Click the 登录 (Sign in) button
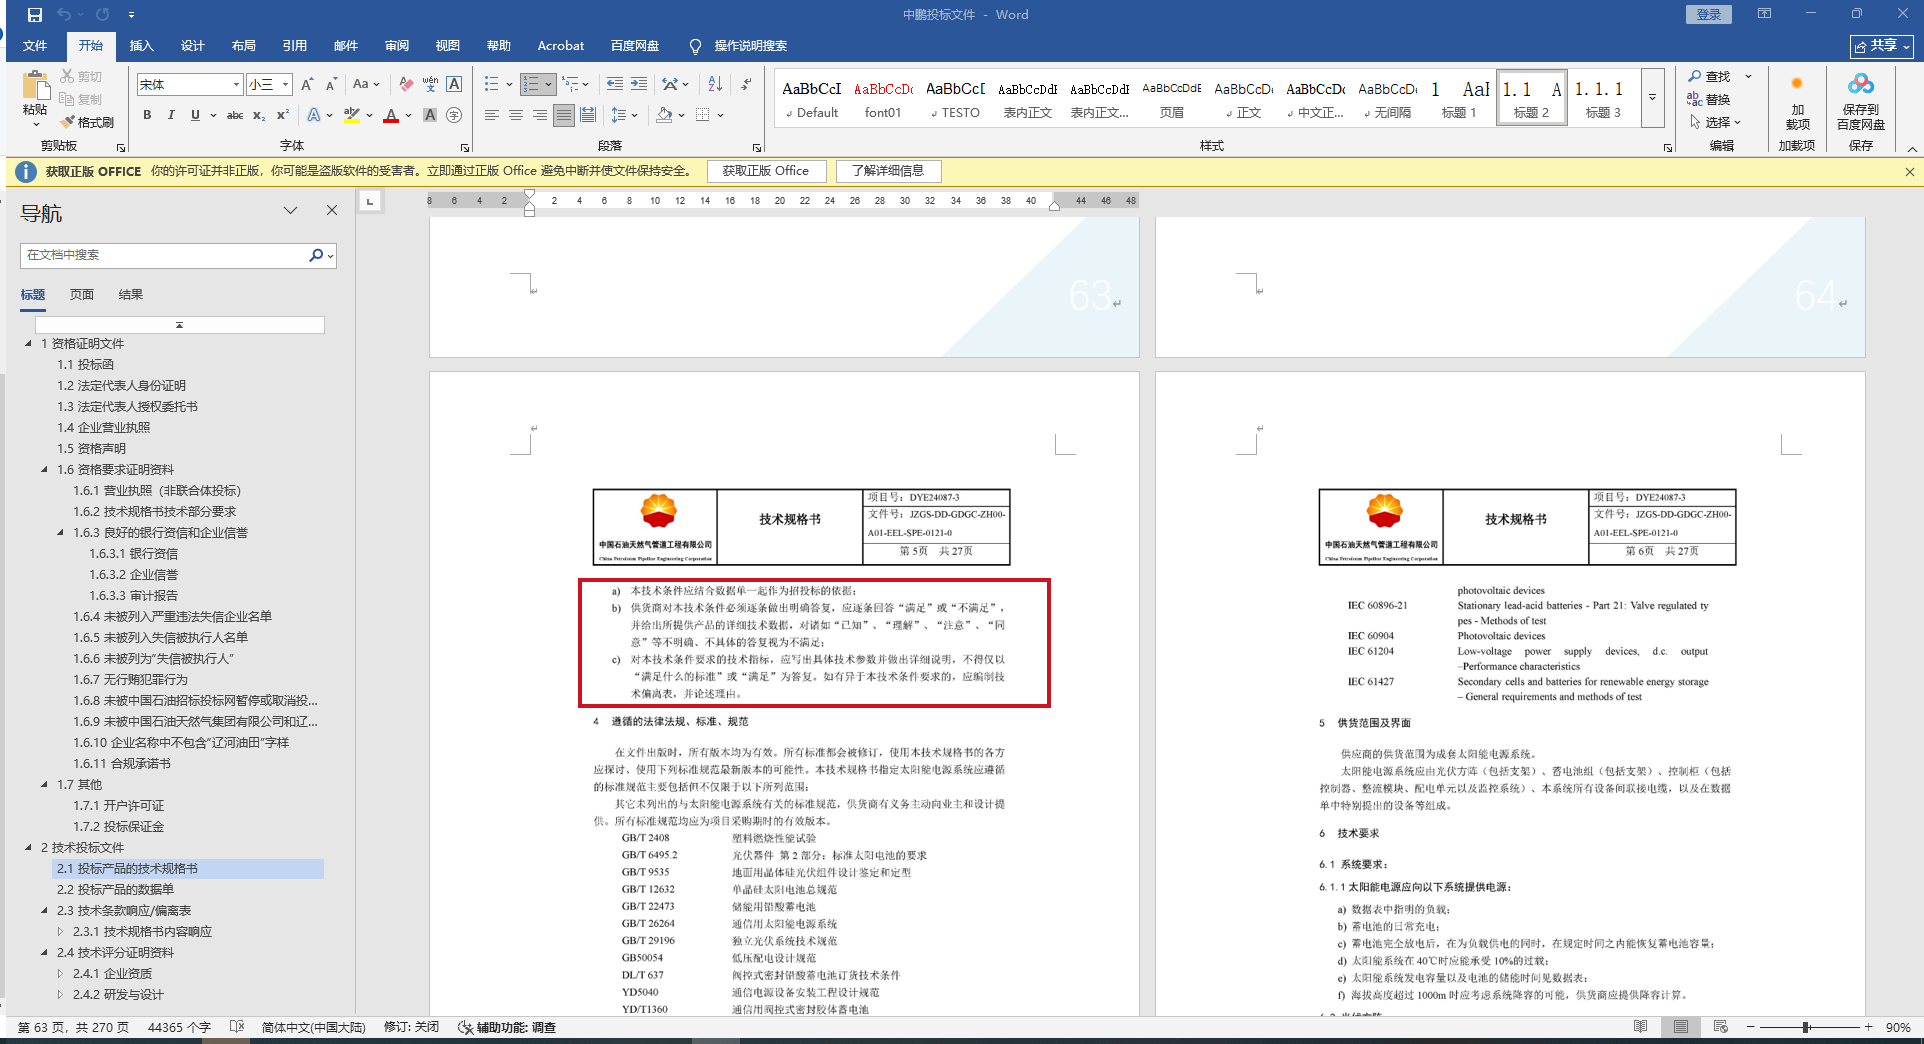This screenshot has height=1044, width=1924. point(1709,15)
